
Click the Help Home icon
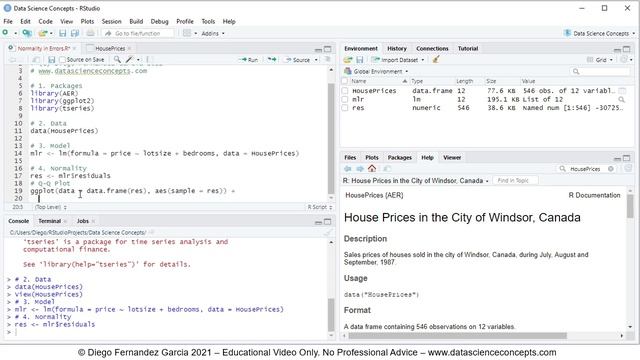tap(372, 168)
